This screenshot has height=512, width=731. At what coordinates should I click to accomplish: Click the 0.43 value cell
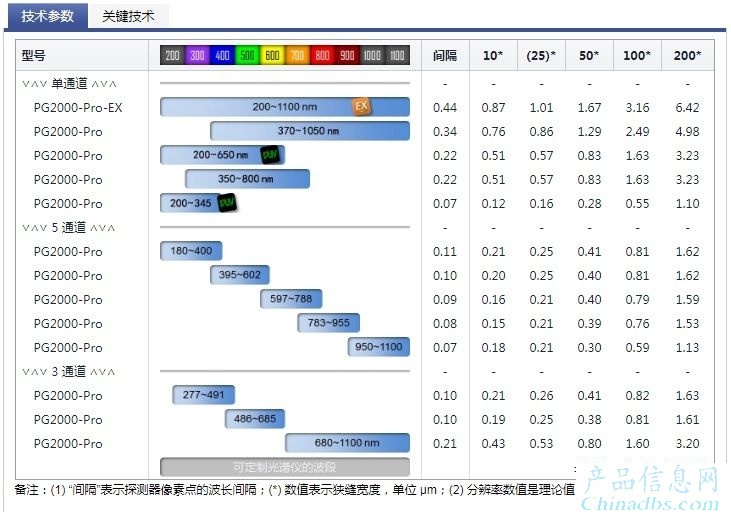pos(493,444)
